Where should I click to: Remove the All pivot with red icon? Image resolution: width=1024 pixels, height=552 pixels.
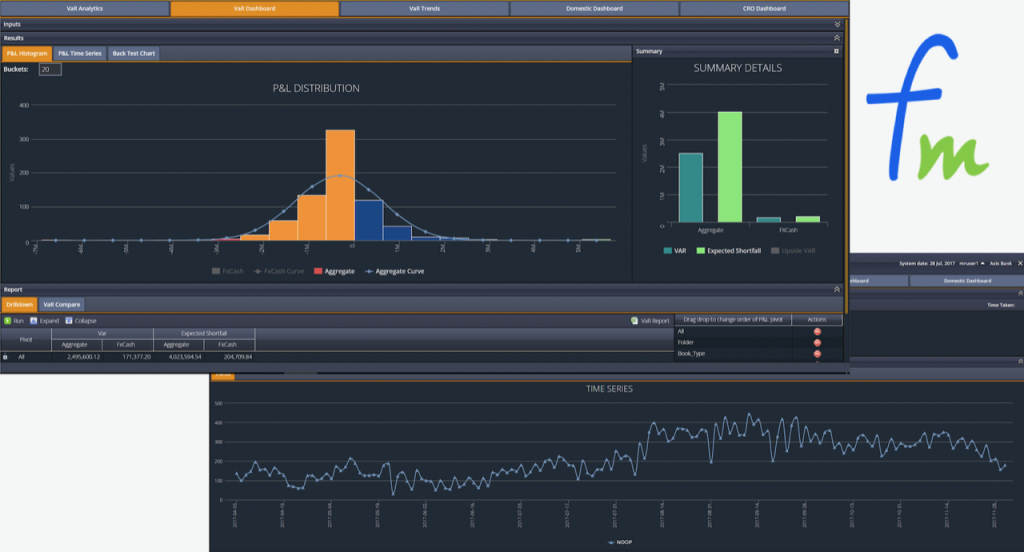click(x=817, y=332)
